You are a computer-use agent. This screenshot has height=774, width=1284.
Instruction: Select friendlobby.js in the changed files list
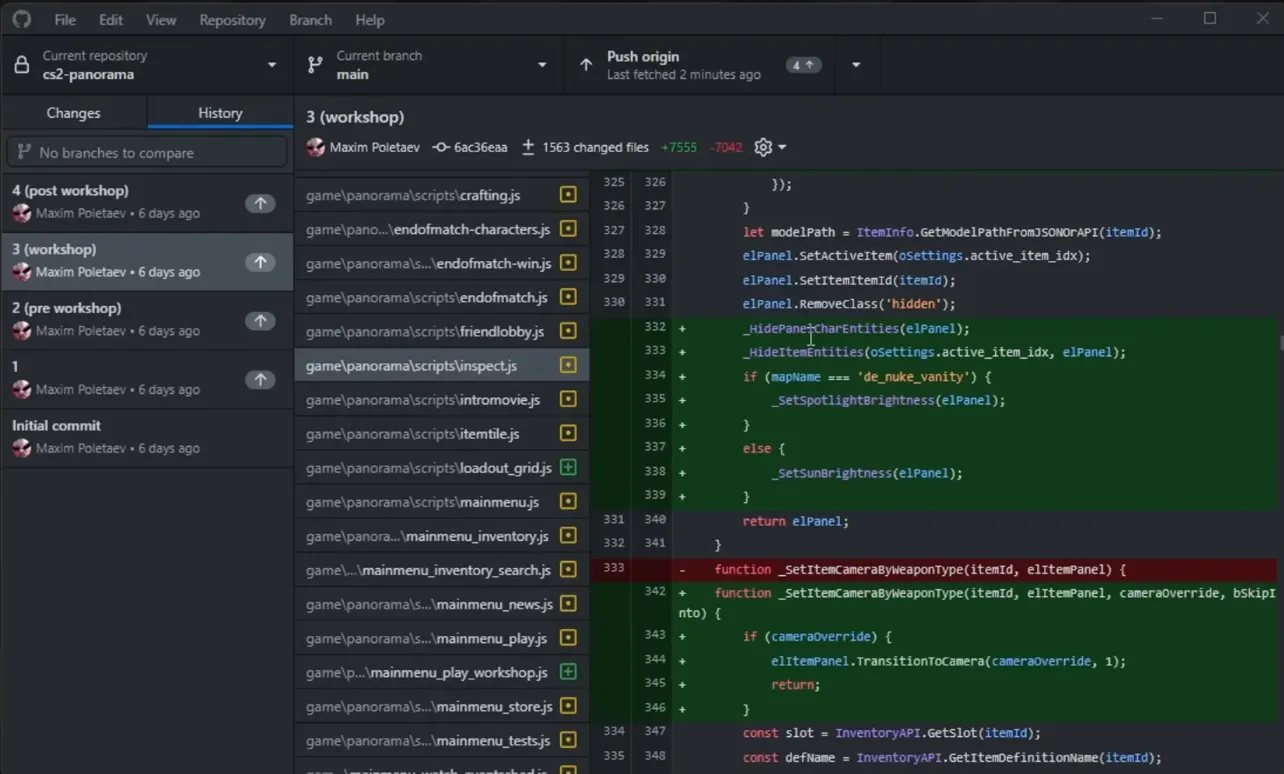coord(441,331)
